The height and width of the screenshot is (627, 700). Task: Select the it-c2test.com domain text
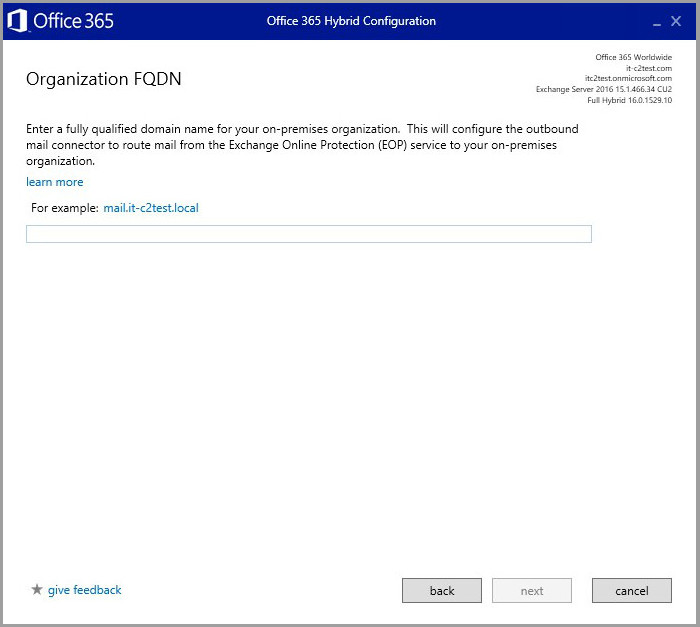point(649,68)
